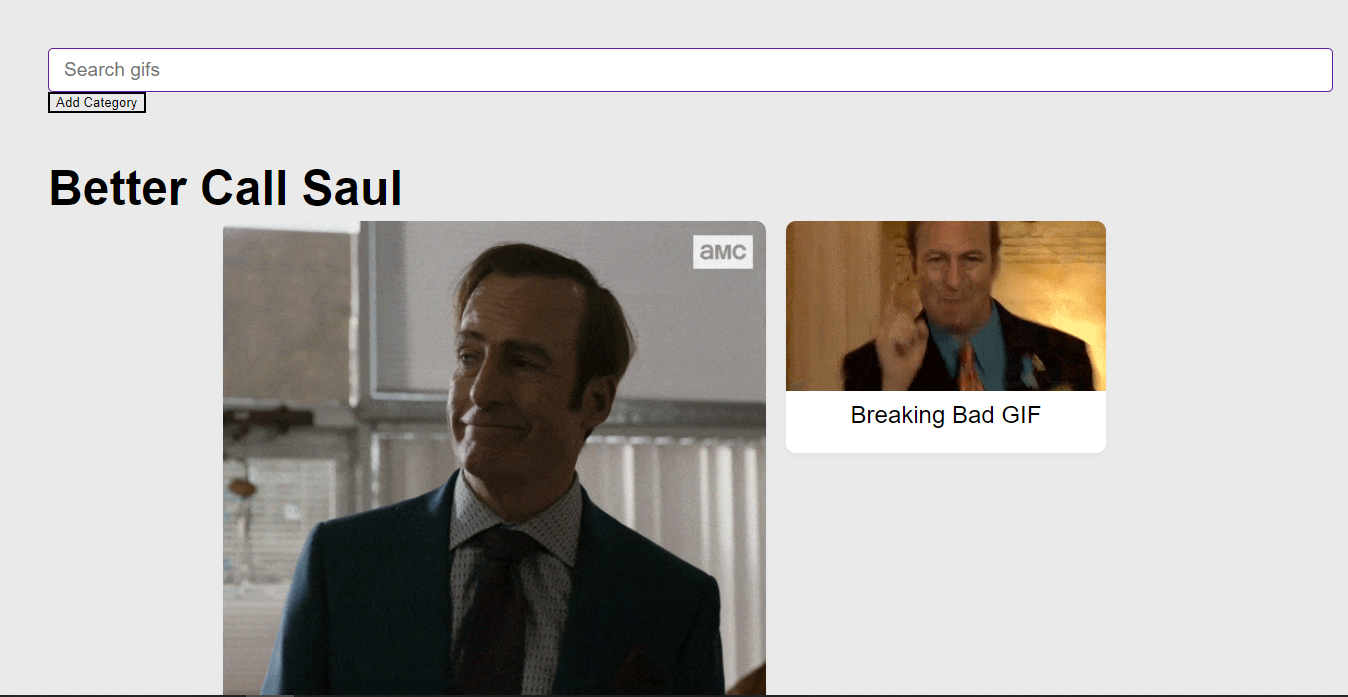The height and width of the screenshot is (697, 1348).
Task: Click the amc logo watermark
Action: pos(722,252)
